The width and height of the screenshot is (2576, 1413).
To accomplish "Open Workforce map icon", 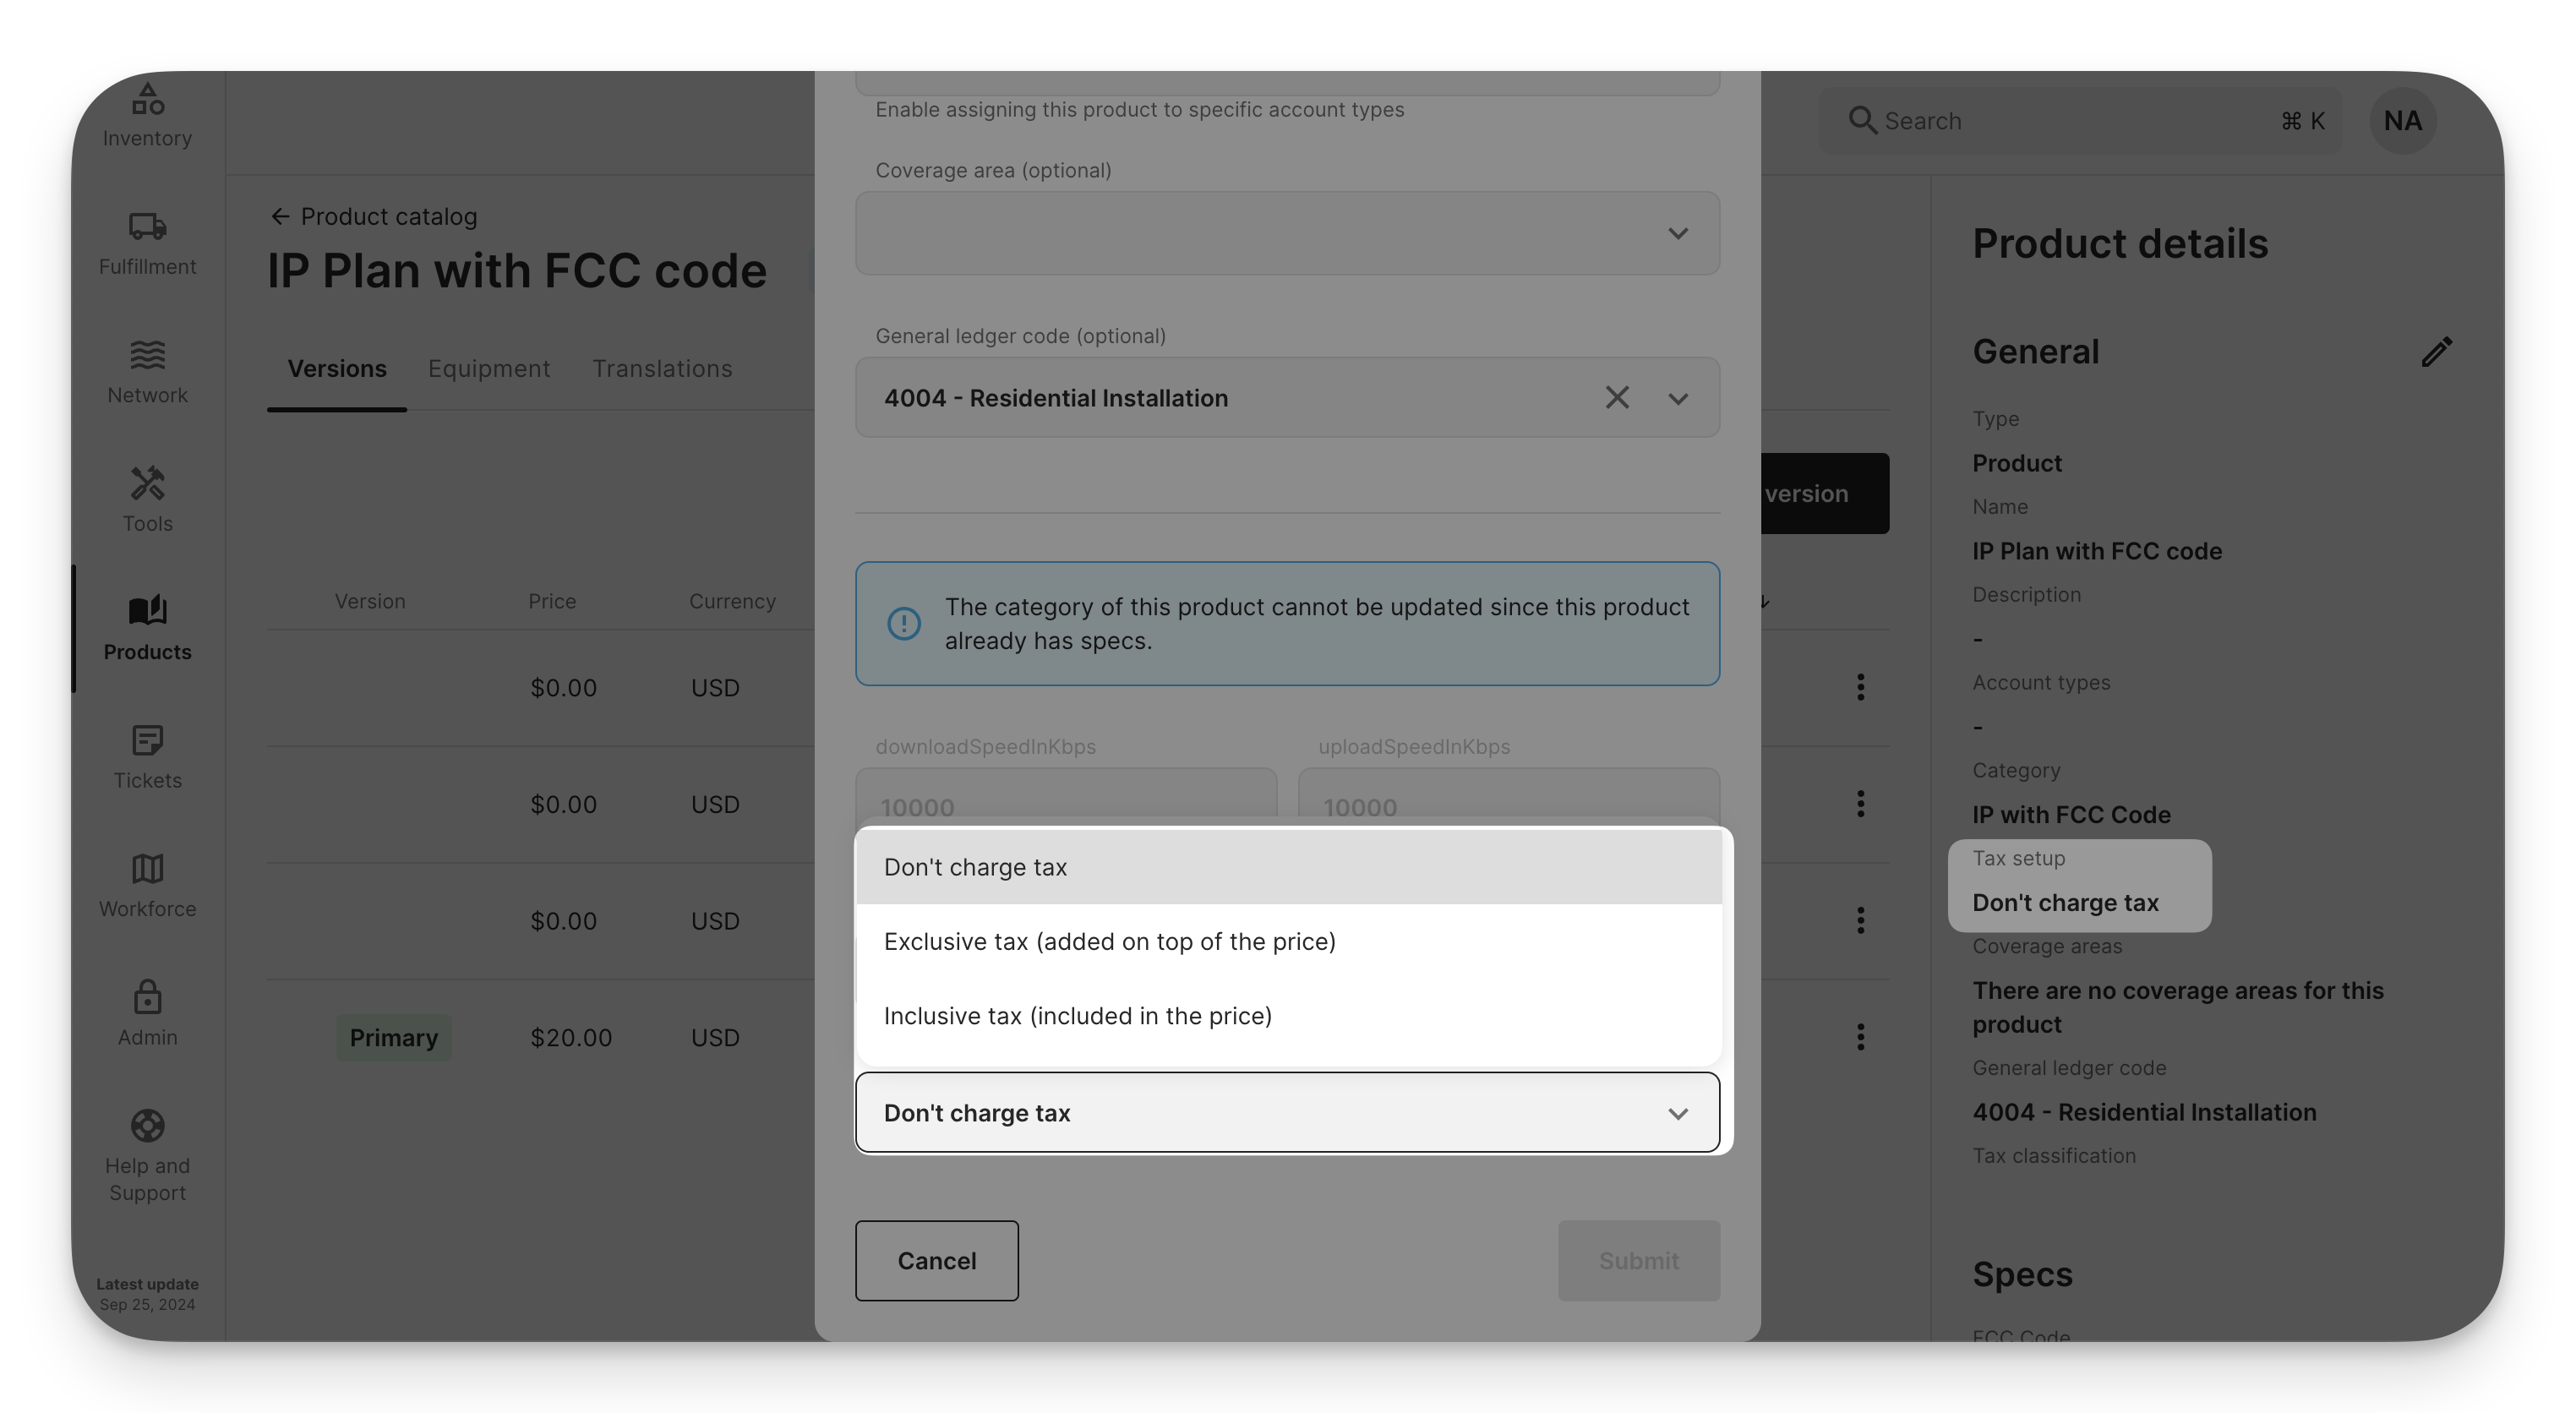I will [x=147, y=868].
